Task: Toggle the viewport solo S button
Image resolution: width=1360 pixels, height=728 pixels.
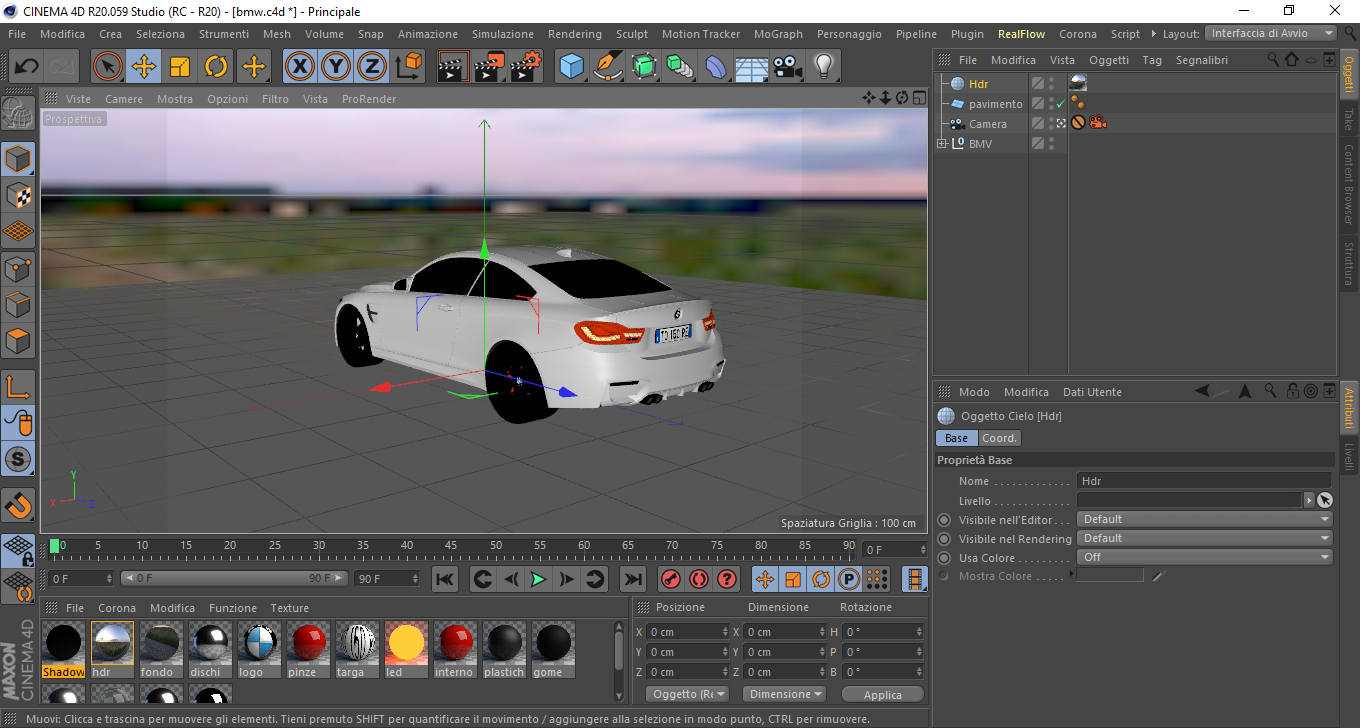Action: pos(18,459)
